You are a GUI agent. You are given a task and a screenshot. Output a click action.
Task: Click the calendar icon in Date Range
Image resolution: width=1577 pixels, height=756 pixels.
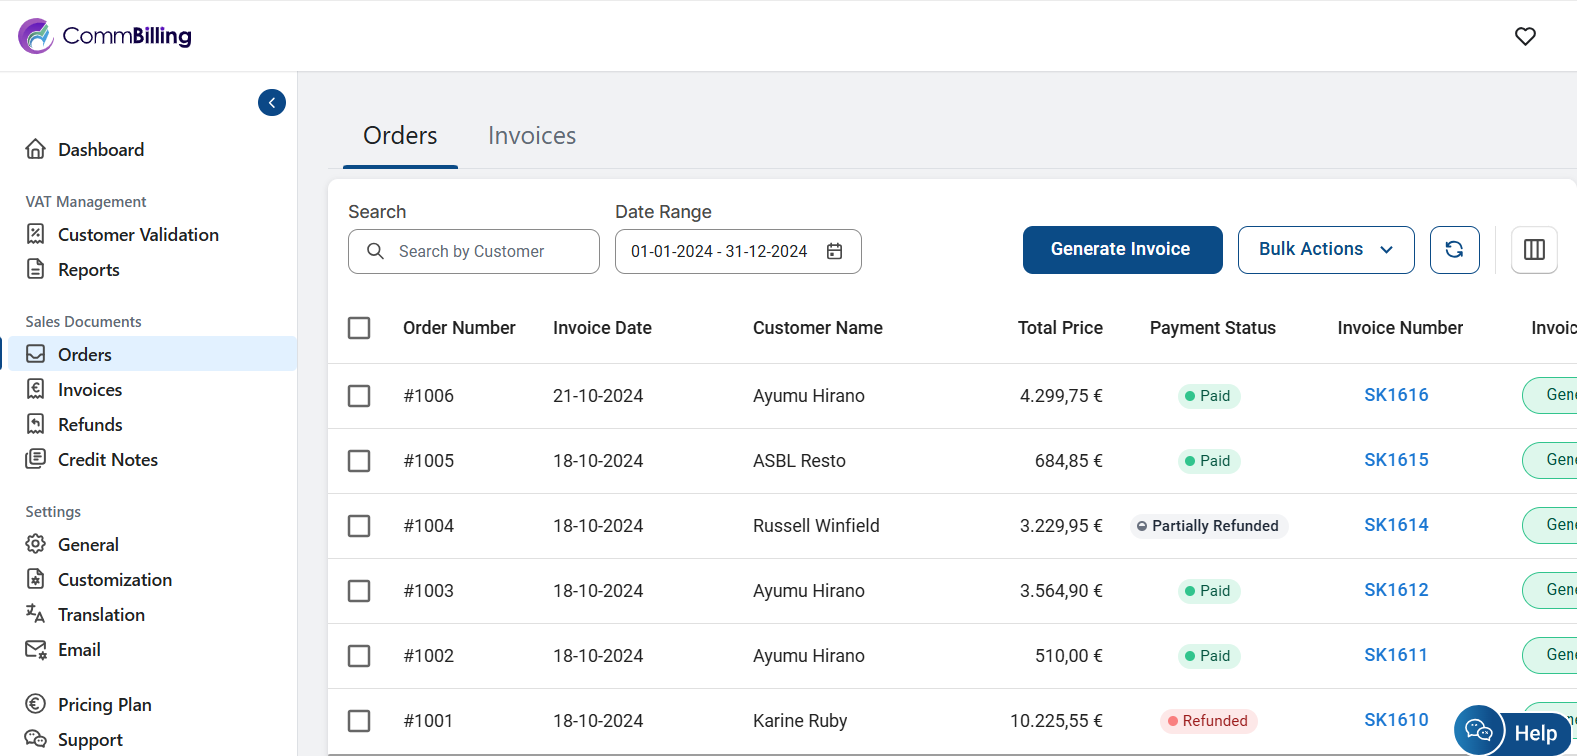[x=835, y=251]
